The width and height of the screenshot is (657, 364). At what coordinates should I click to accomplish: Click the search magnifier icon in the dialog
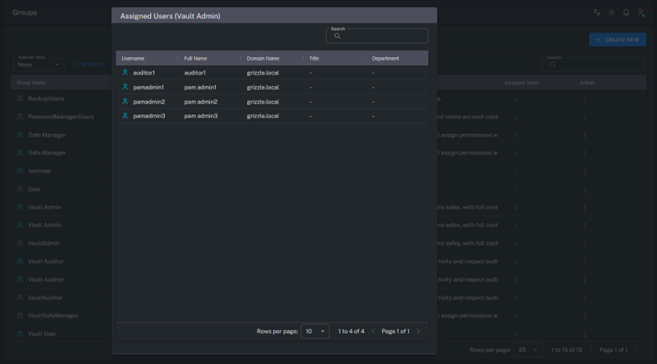coord(337,36)
